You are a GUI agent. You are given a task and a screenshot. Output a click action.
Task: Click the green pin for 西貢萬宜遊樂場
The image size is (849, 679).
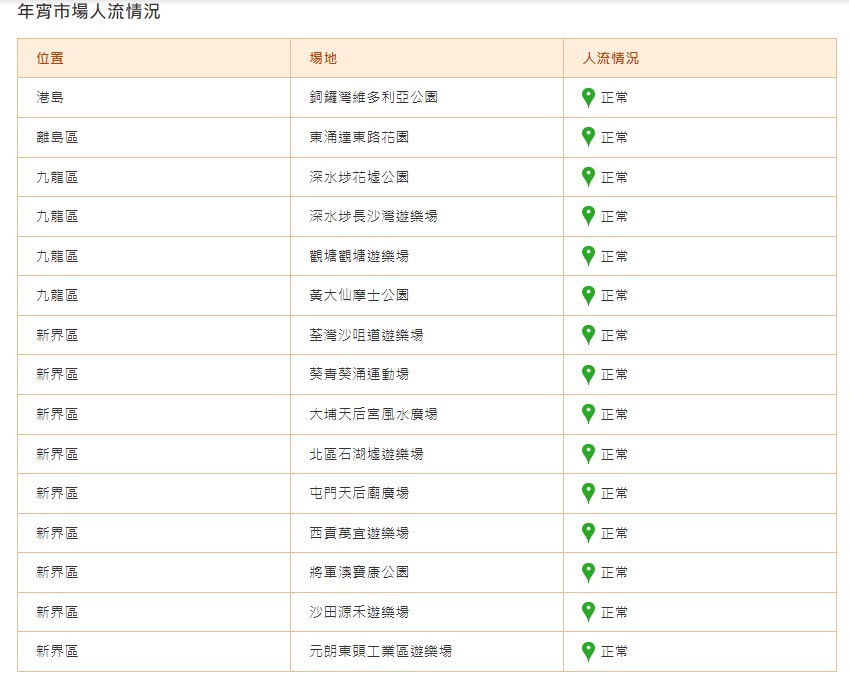tap(589, 532)
